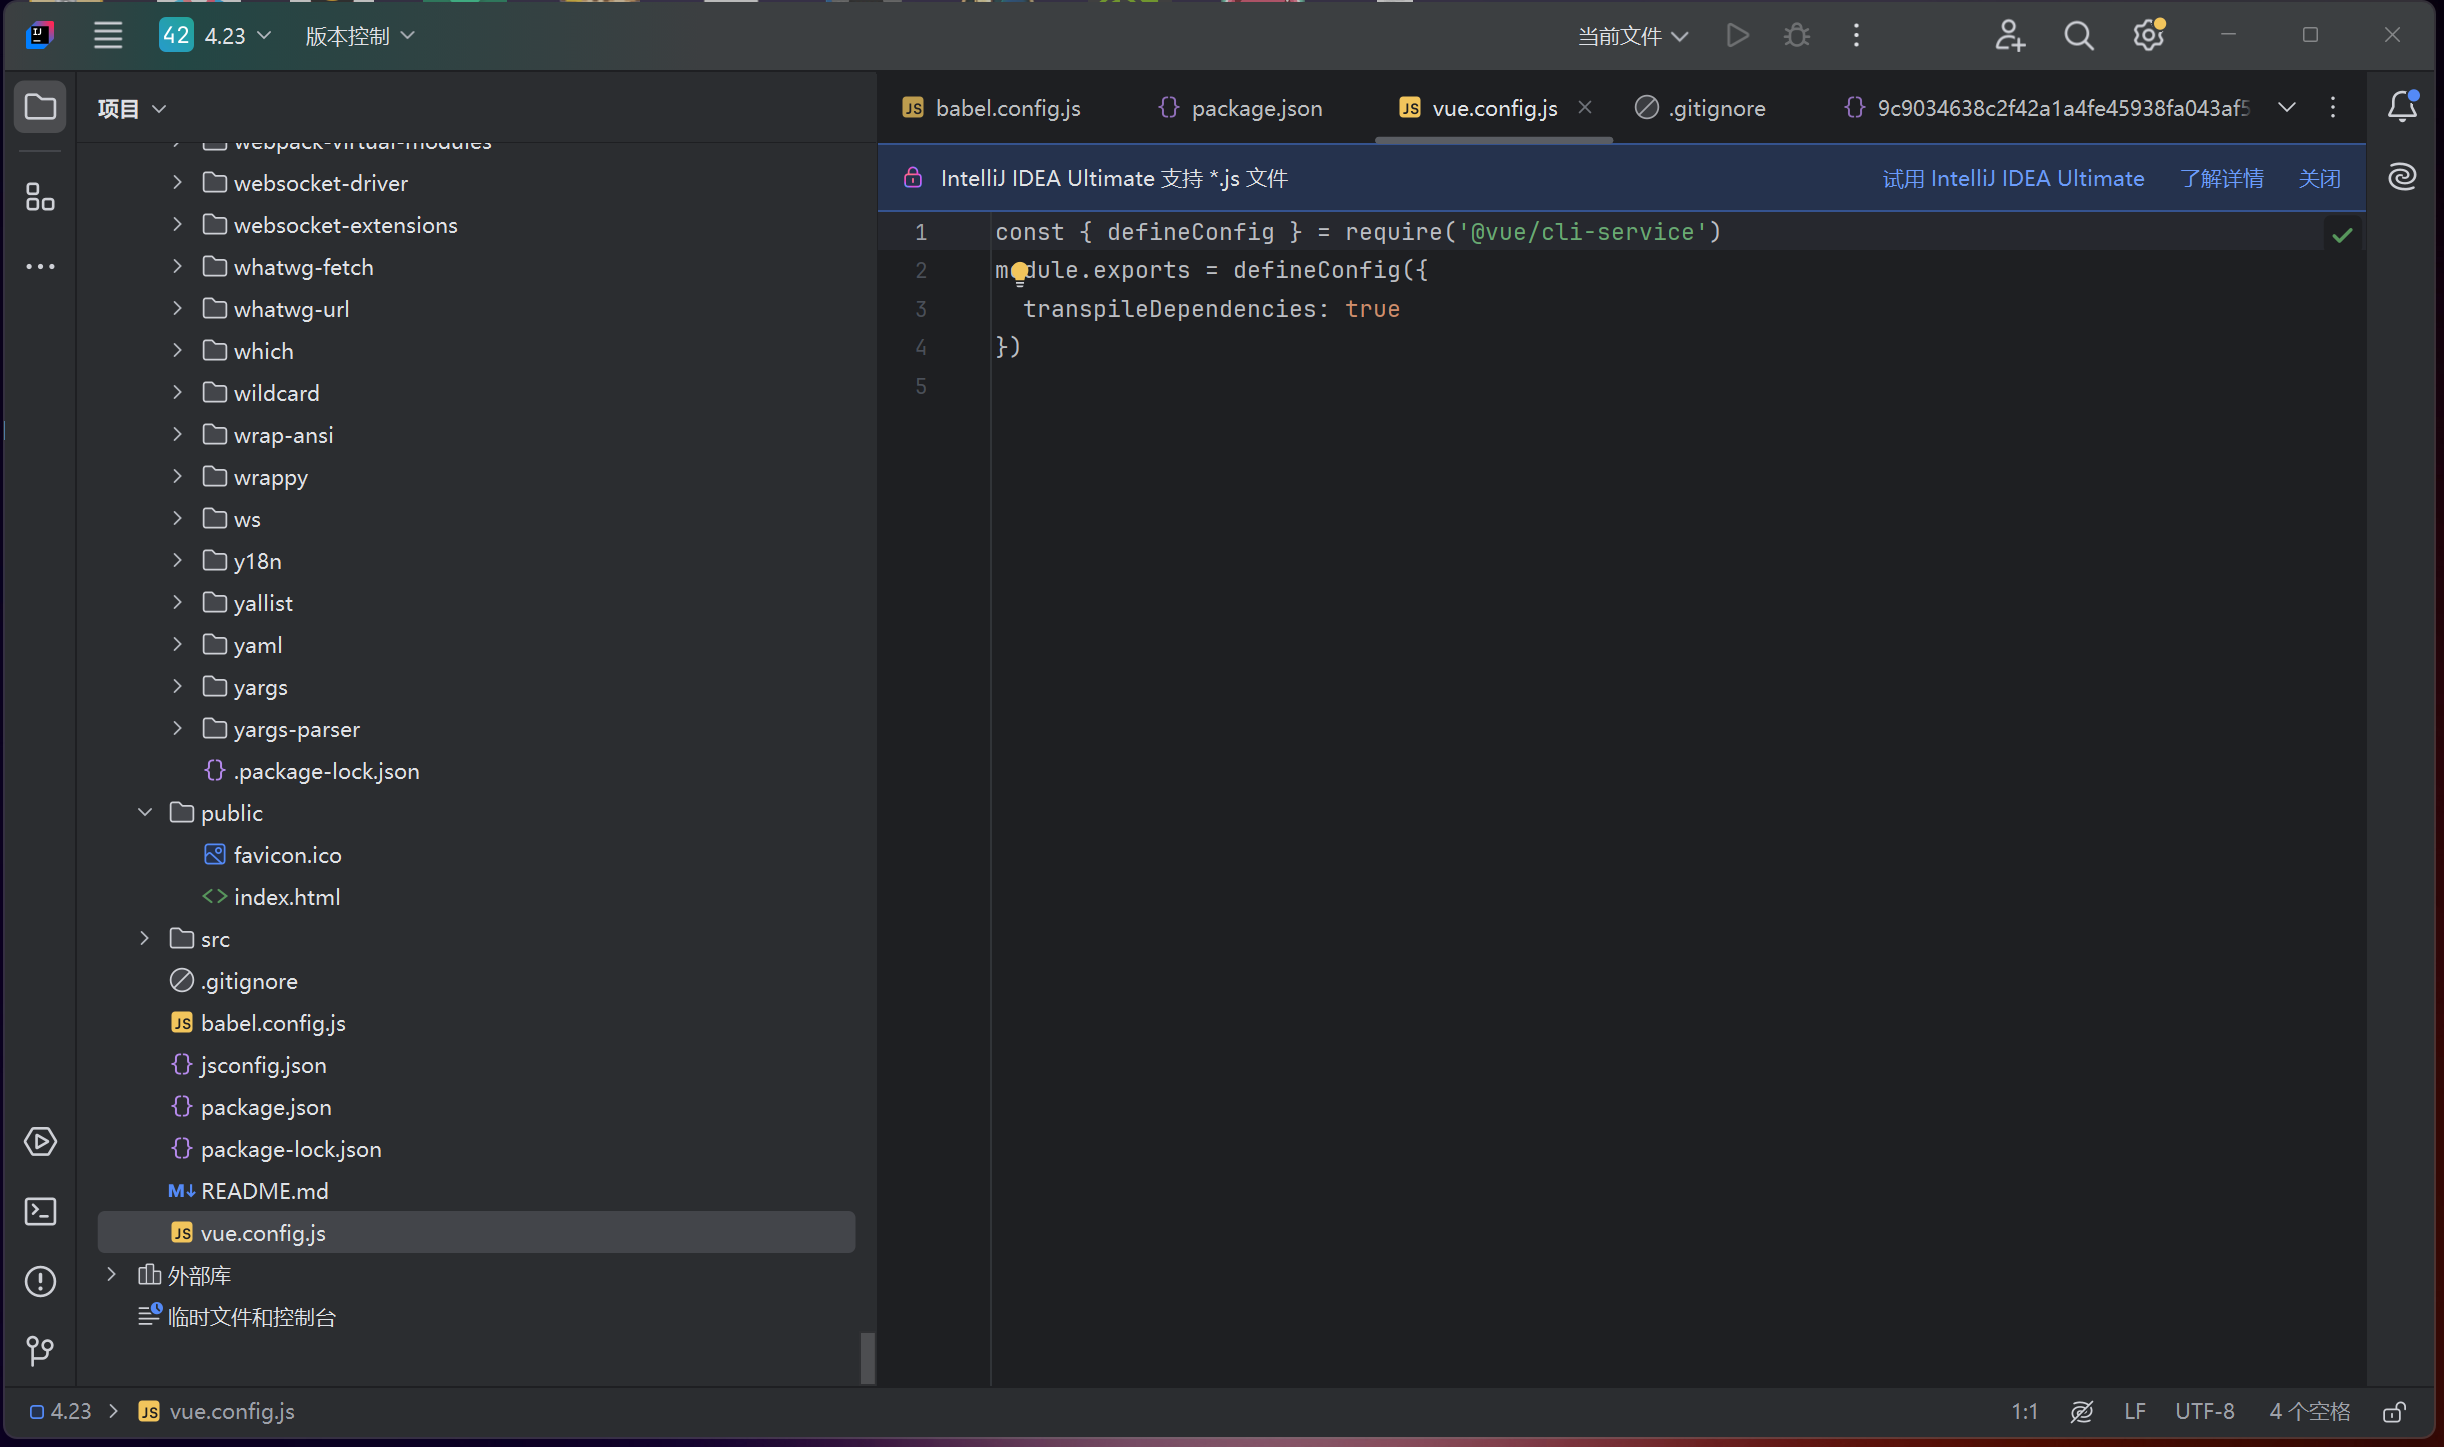Click 关闭 to dismiss the banner

tap(2319, 178)
